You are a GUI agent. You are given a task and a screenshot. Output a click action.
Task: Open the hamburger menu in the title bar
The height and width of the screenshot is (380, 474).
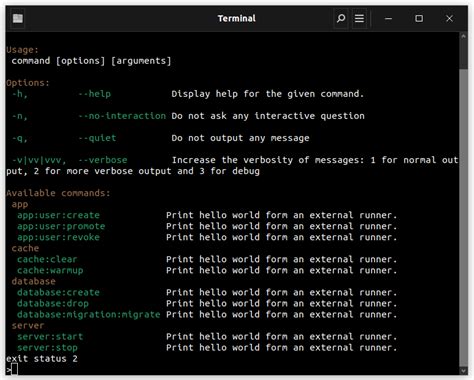click(359, 18)
